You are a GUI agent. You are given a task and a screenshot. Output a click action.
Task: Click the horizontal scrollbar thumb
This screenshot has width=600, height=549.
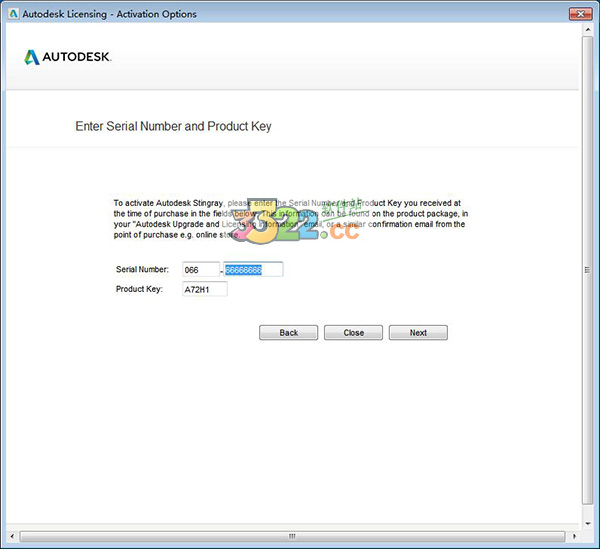[292, 536]
